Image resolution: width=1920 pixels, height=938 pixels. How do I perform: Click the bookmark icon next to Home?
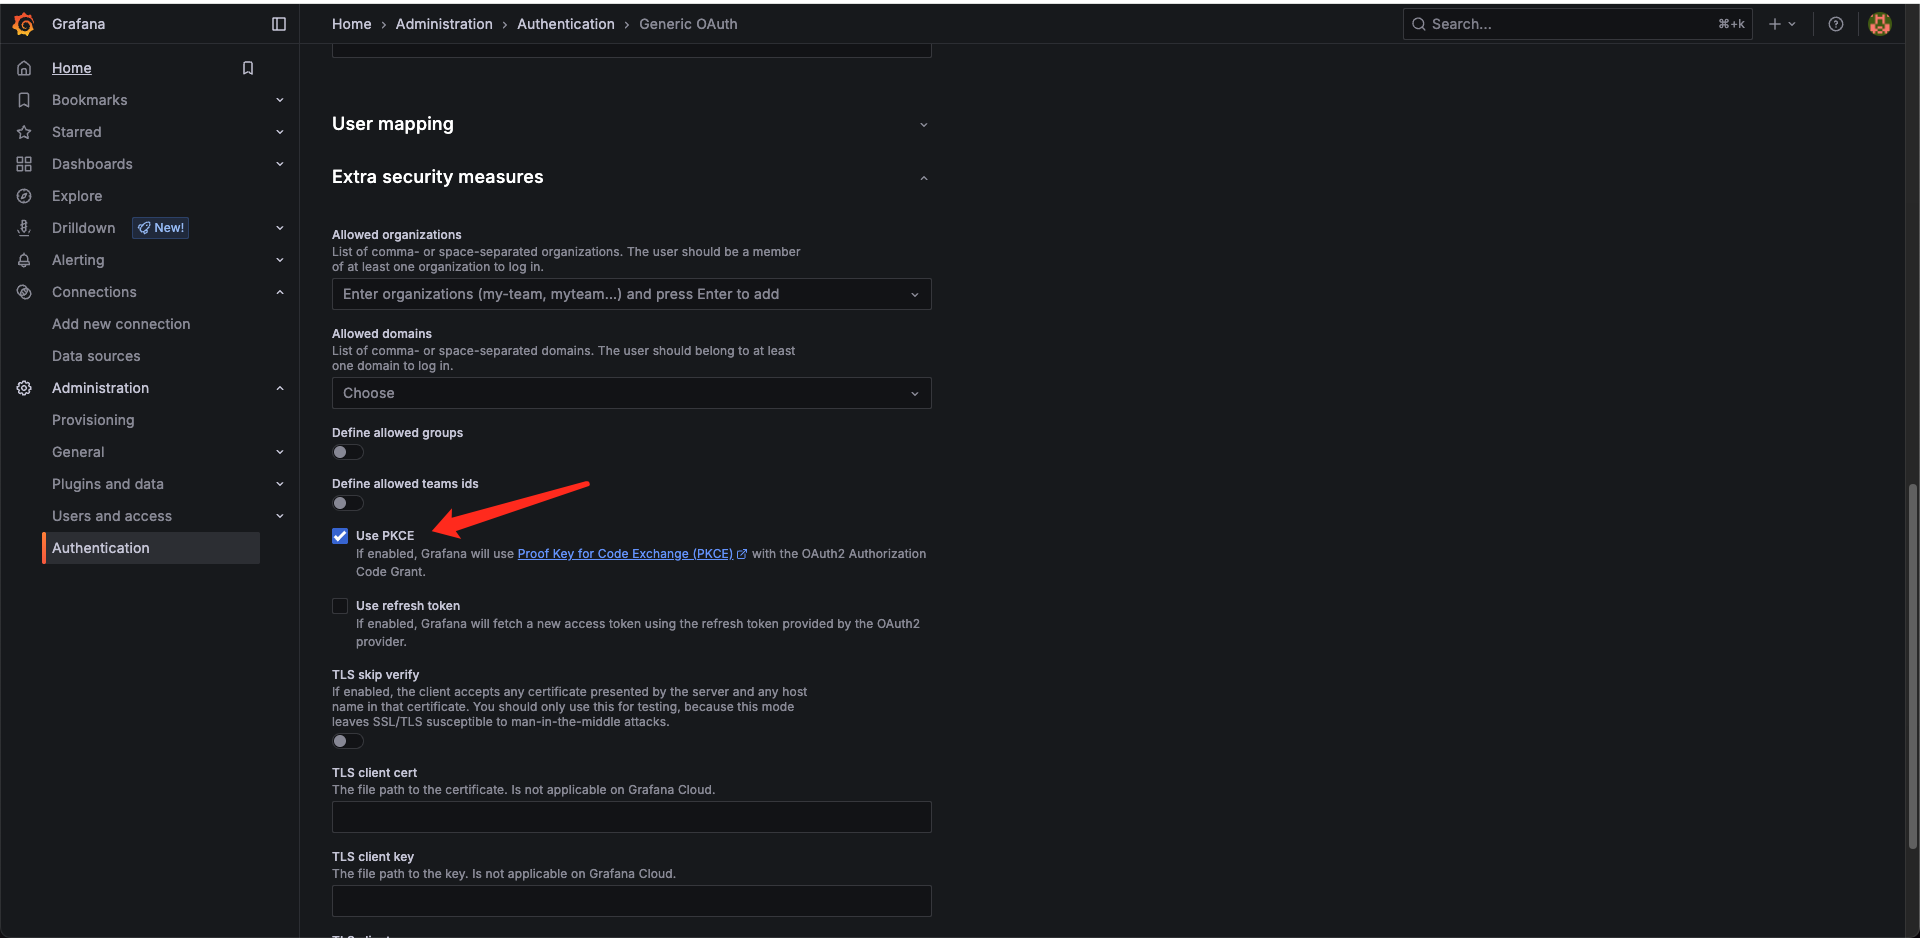(248, 68)
